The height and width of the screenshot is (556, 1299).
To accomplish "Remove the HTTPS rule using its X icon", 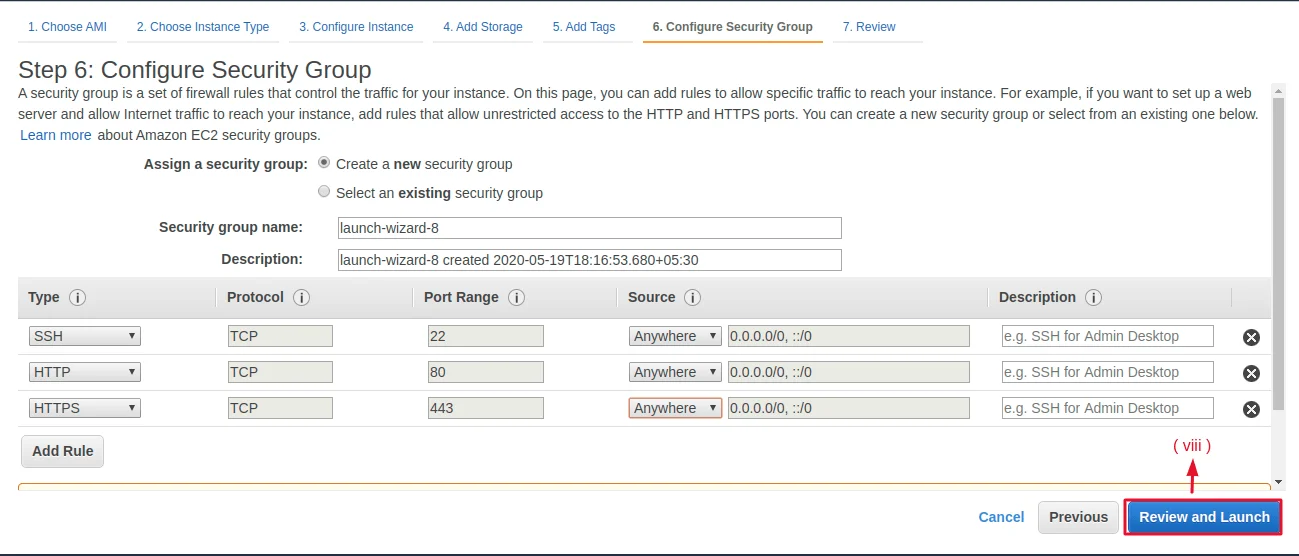I will pos(1250,409).
